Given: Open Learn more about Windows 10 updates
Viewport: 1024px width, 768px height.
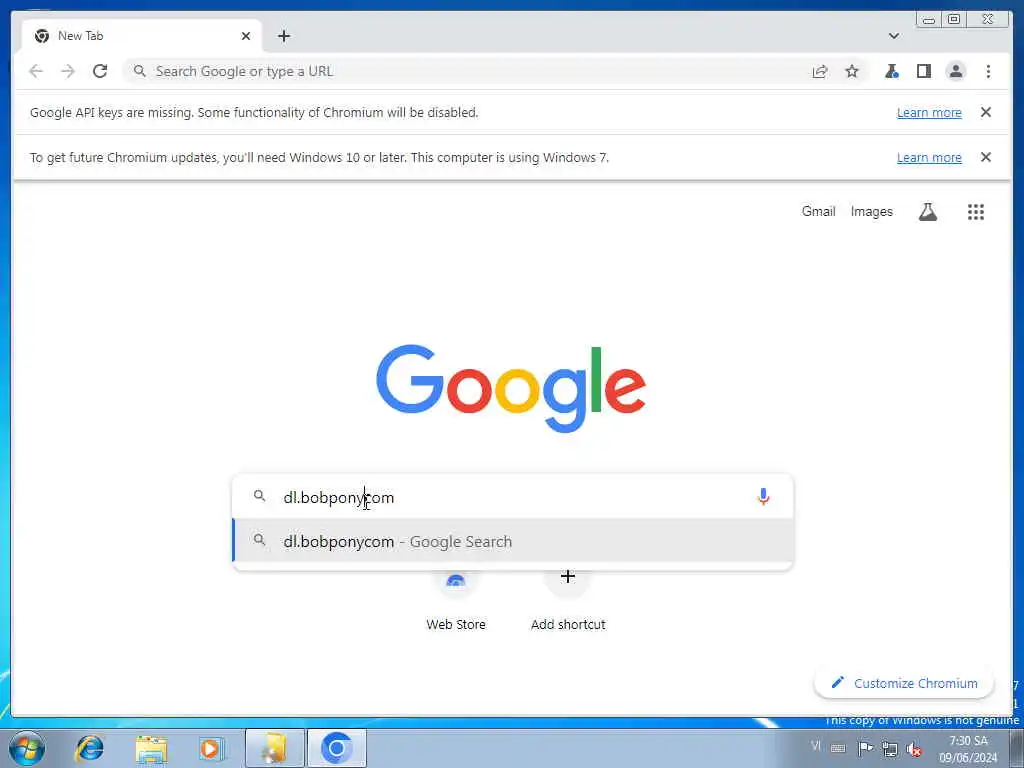Looking at the screenshot, I should 929,157.
